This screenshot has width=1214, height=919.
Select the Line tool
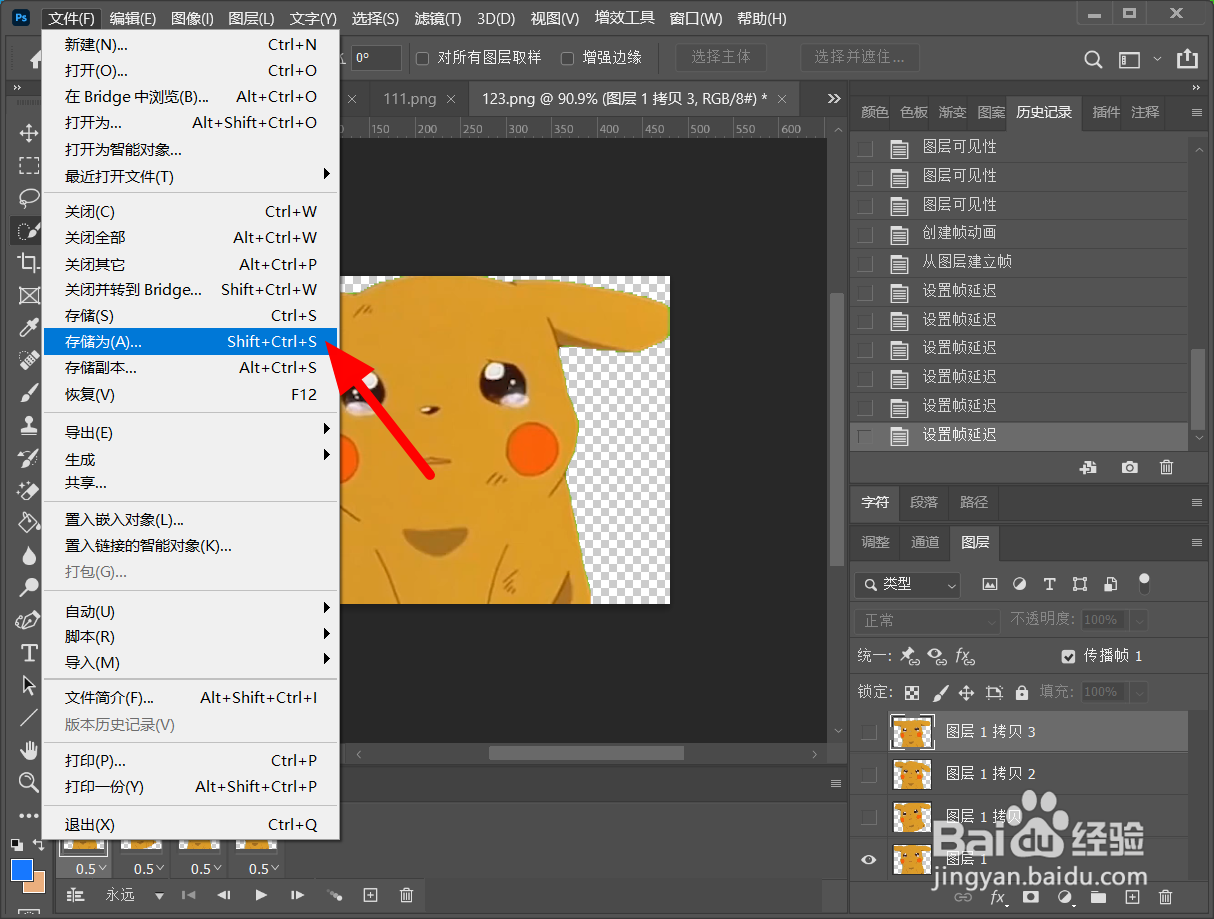(28, 718)
